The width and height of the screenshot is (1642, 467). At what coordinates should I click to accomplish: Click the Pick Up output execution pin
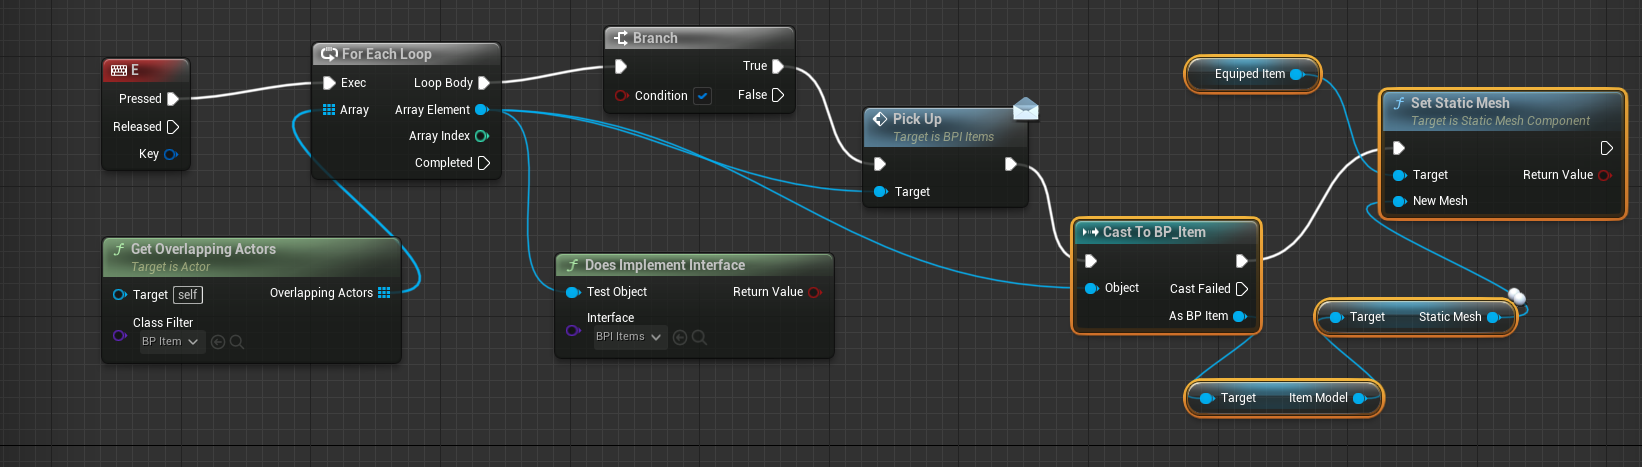click(x=1011, y=164)
